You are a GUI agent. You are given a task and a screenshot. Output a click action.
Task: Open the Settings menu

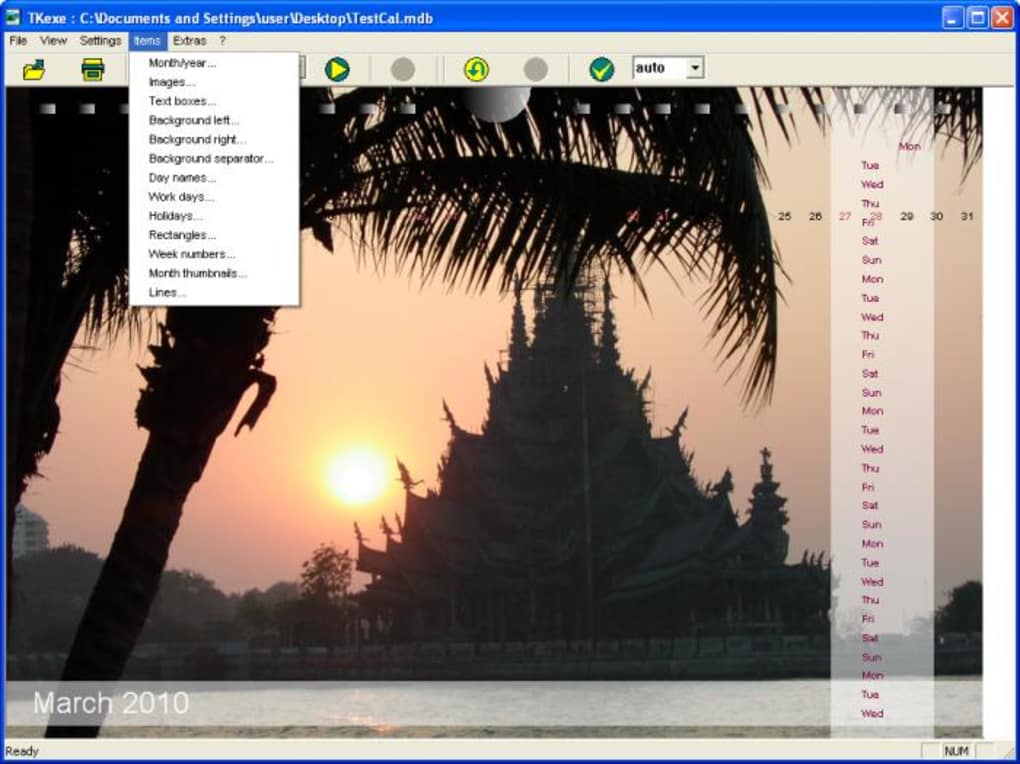point(100,40)
